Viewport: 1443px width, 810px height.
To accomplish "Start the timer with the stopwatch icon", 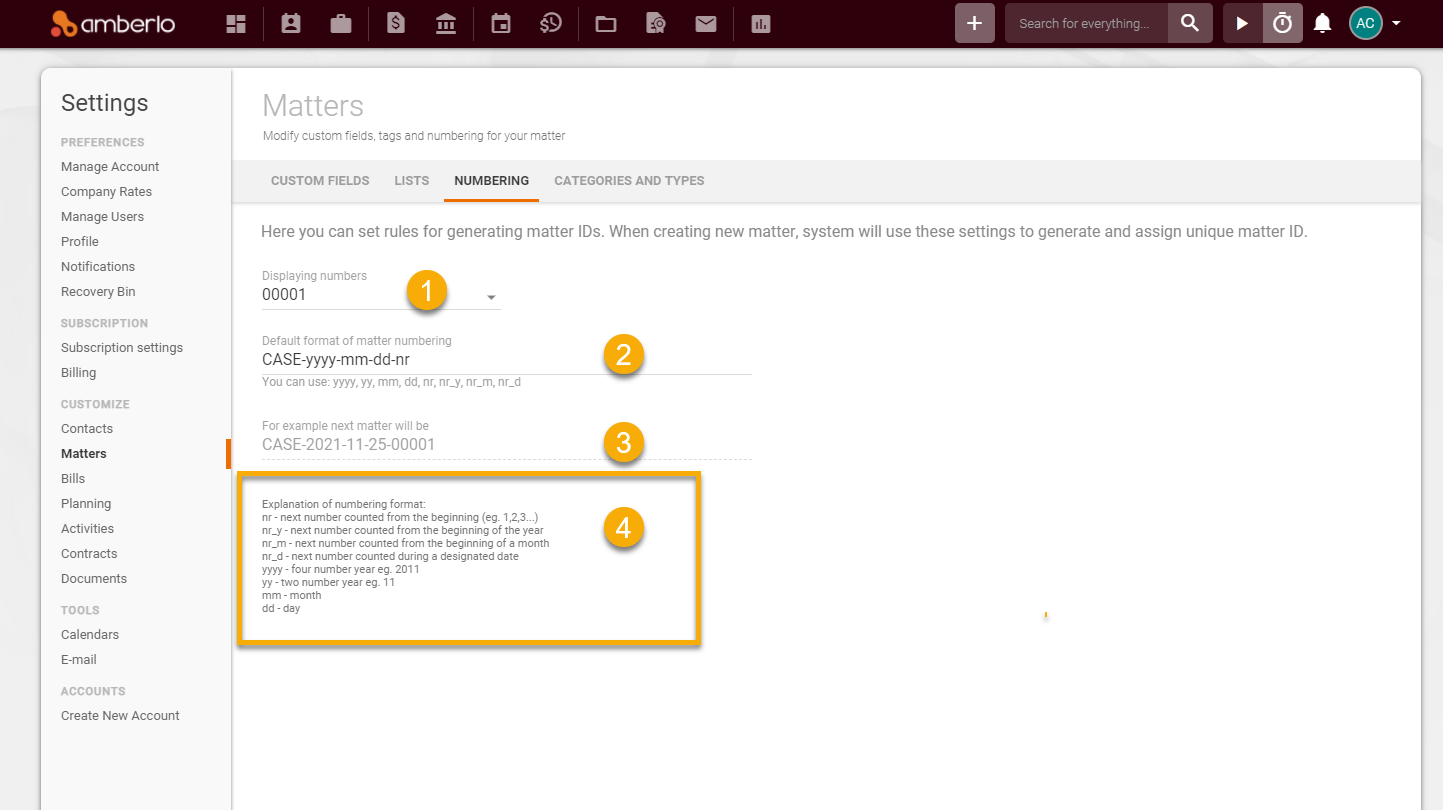I will coord(1282,22).
